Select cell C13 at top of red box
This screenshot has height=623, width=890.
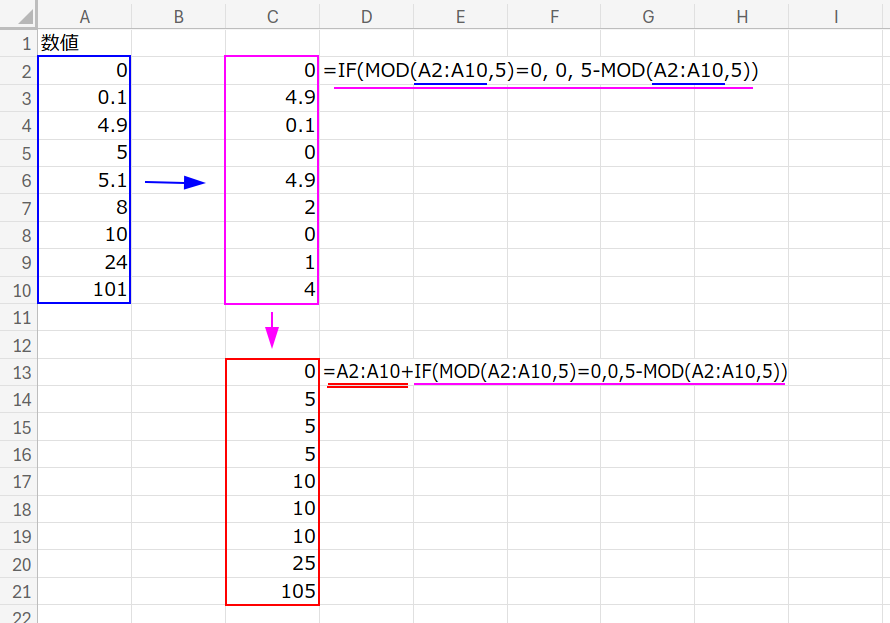point(272,373)
